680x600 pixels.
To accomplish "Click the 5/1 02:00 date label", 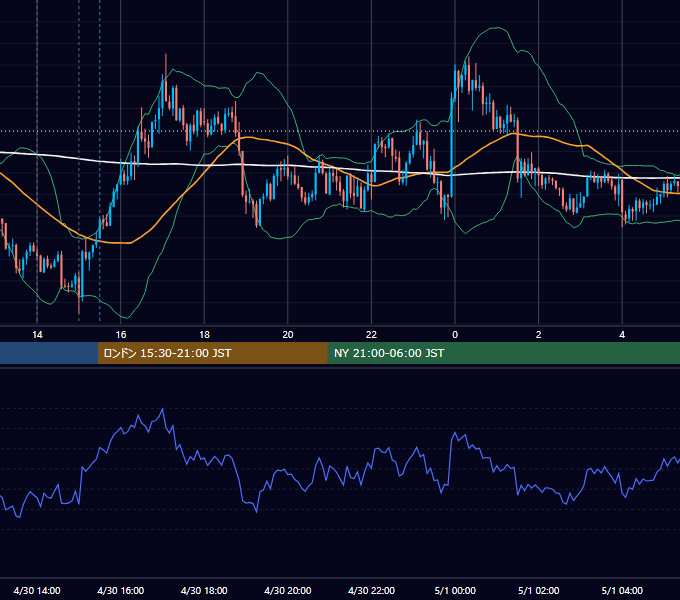I will [539, 590].
